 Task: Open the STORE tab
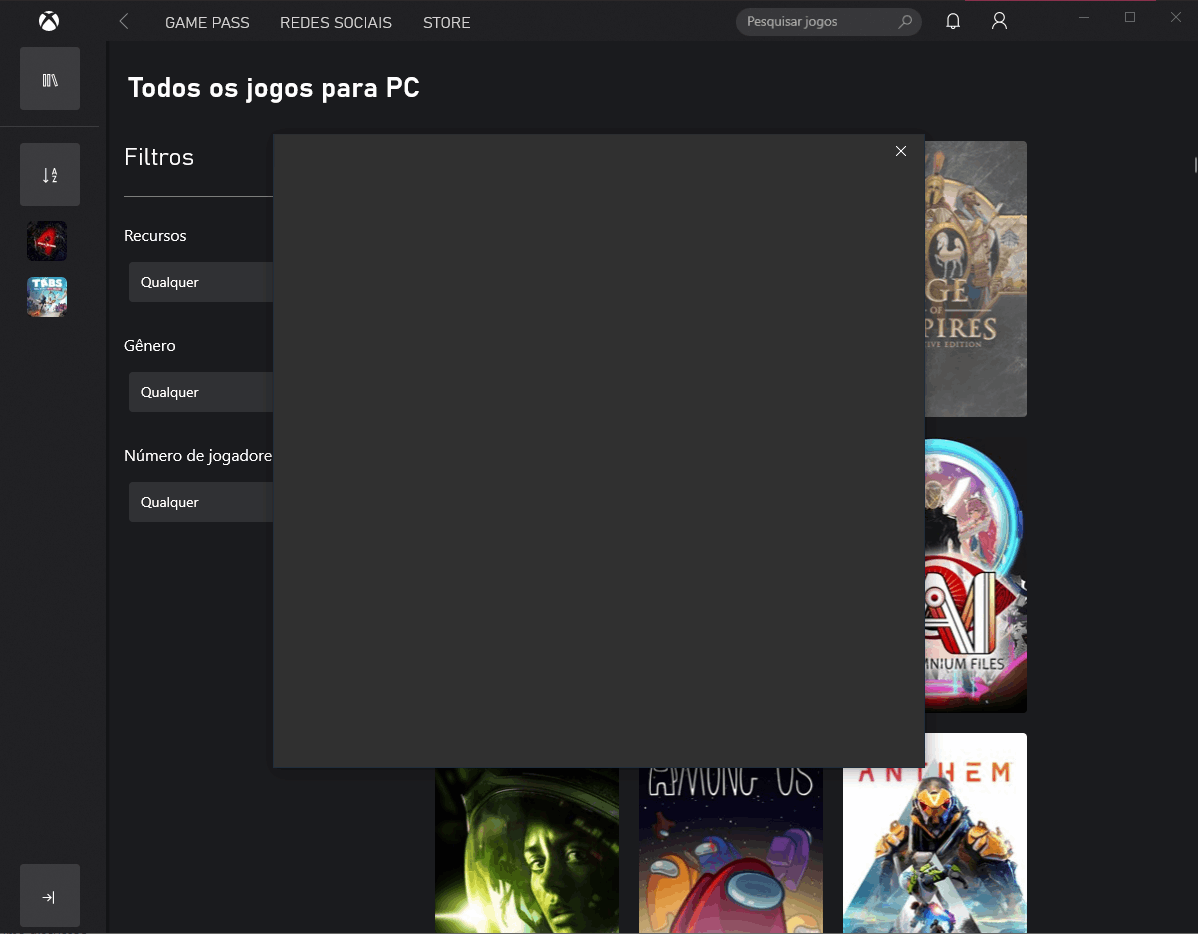(x=446, y=23)
